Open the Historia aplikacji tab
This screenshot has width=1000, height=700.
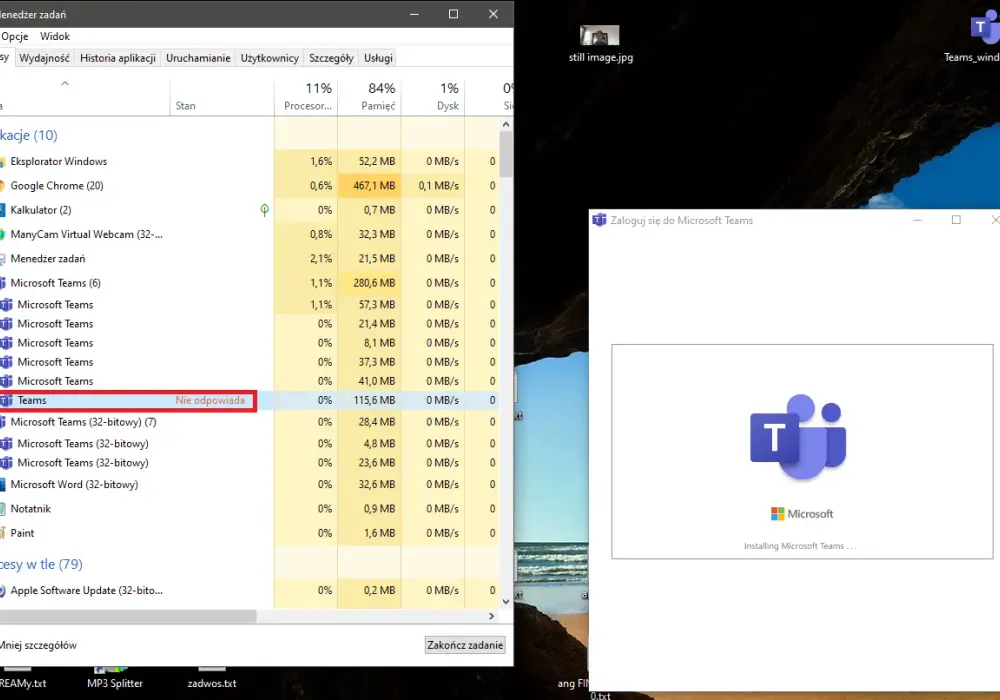pos(117,58)
